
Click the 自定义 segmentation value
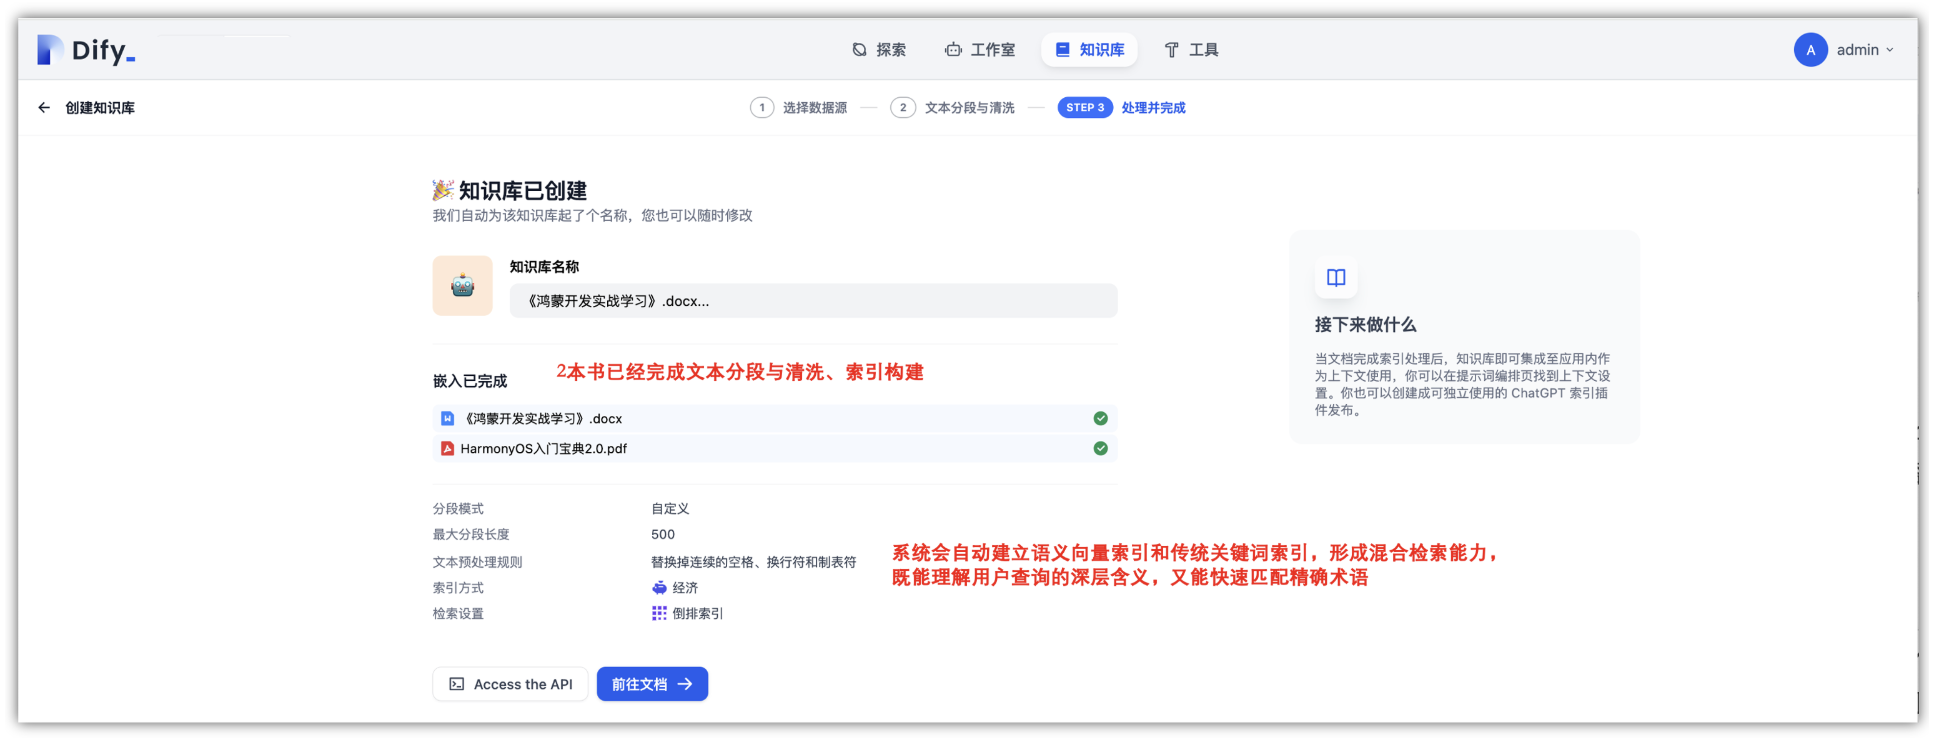(670, 509)
